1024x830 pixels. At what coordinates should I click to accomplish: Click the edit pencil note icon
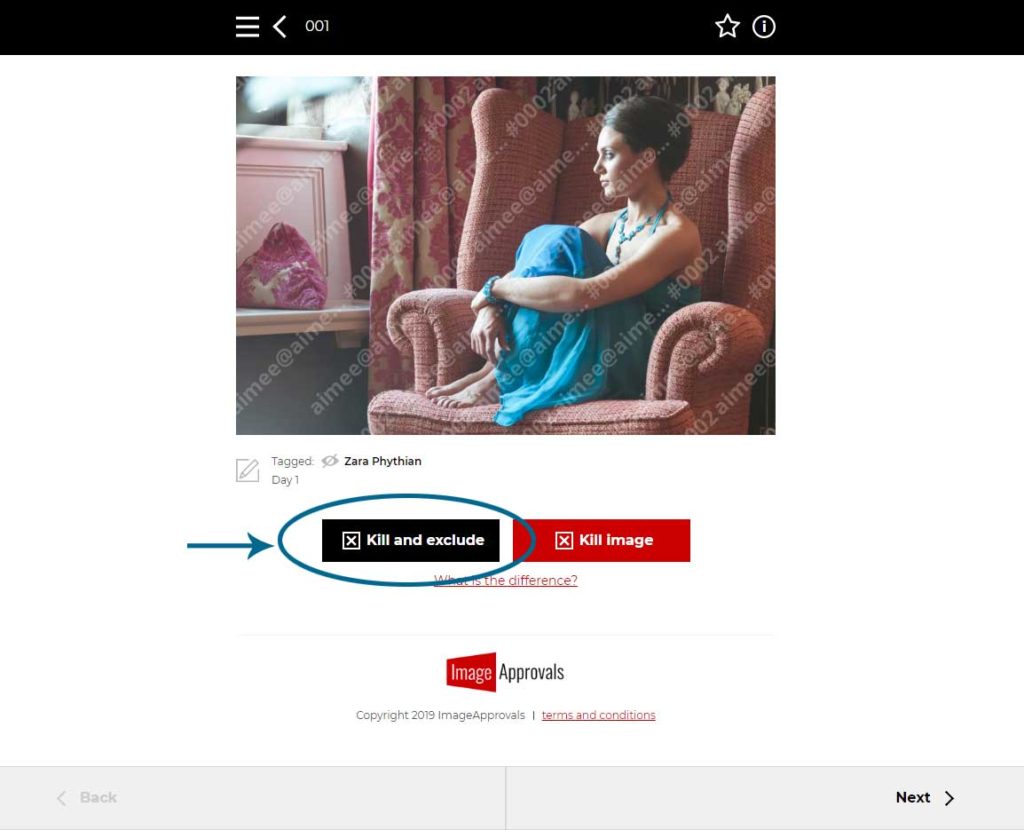[248, 470]
